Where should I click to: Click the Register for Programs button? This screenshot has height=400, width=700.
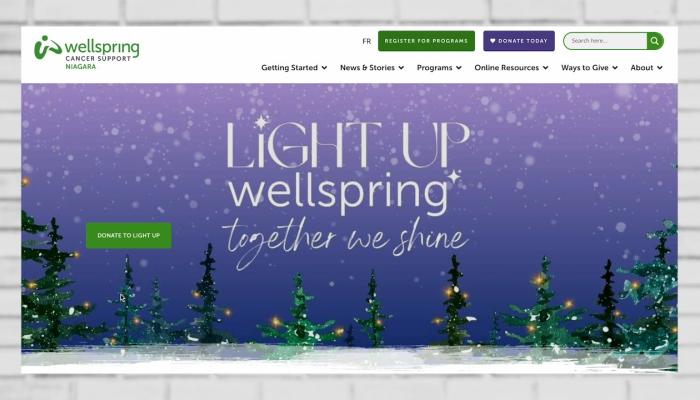tap(426, 41)
